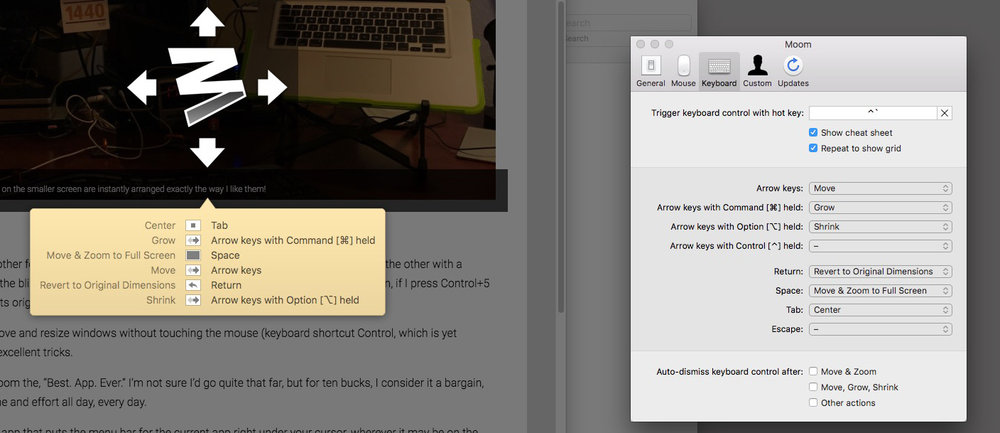
Task: Click the Search field behind Moom window
Action: pos(627,23)
